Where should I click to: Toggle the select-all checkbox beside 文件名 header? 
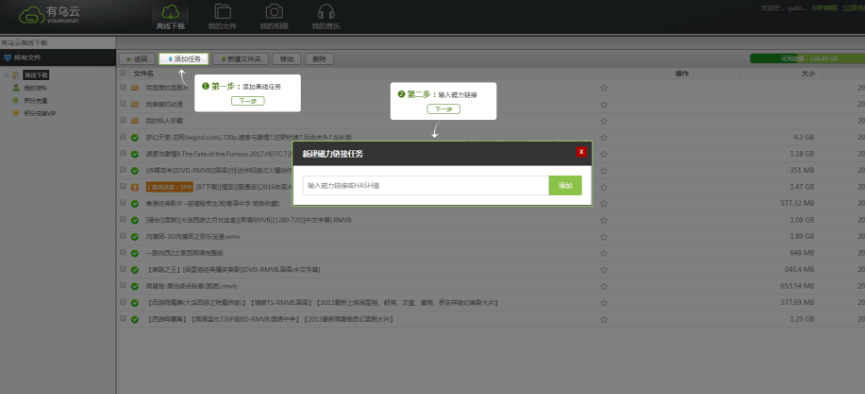(x=122, y=72)
